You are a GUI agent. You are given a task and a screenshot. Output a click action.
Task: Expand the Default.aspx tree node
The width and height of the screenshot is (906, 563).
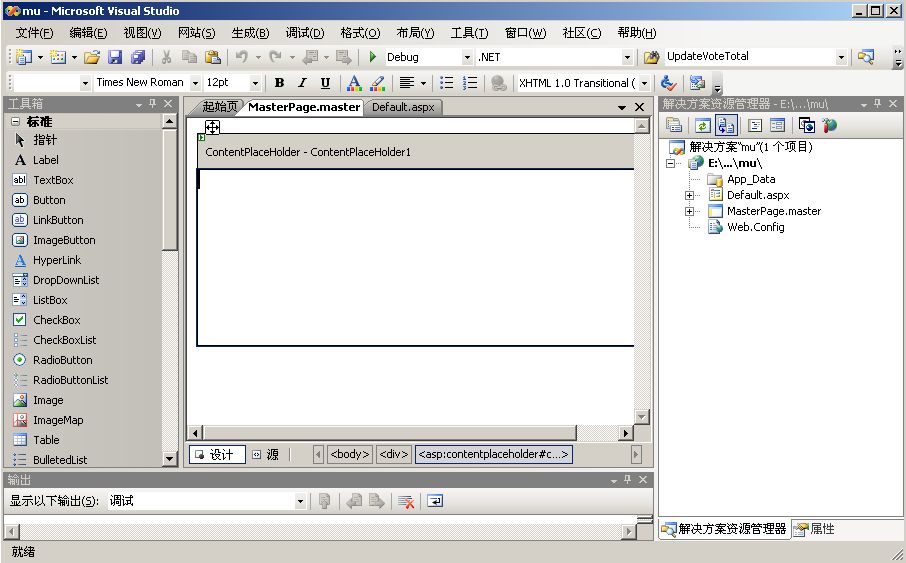(689, 195)
